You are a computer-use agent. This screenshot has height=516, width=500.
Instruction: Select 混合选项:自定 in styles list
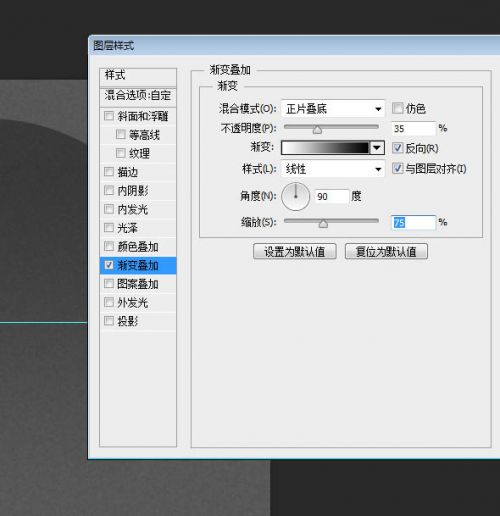[138, 96]
